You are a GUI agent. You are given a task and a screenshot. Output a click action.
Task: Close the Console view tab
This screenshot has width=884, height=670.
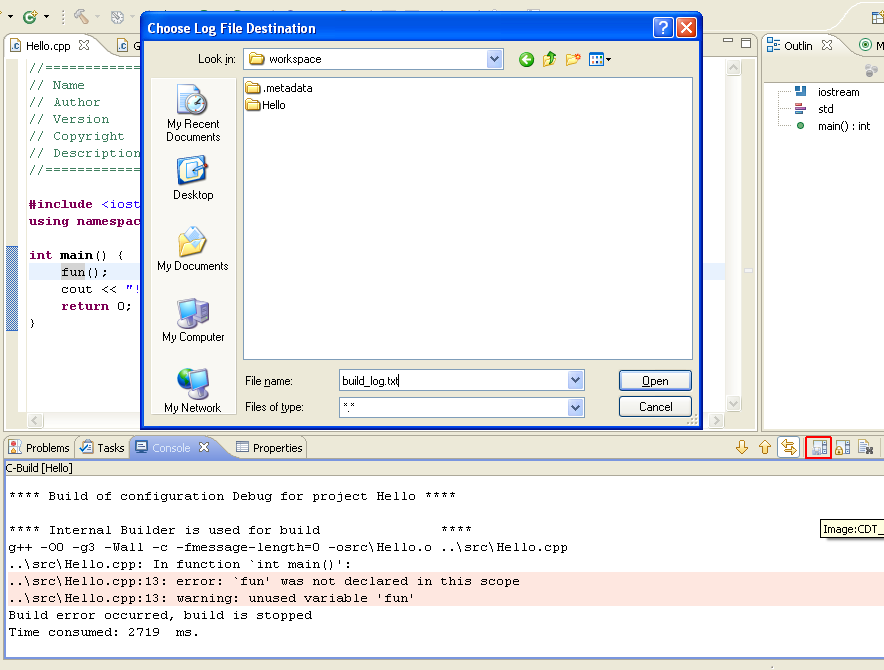pos(204,447)
